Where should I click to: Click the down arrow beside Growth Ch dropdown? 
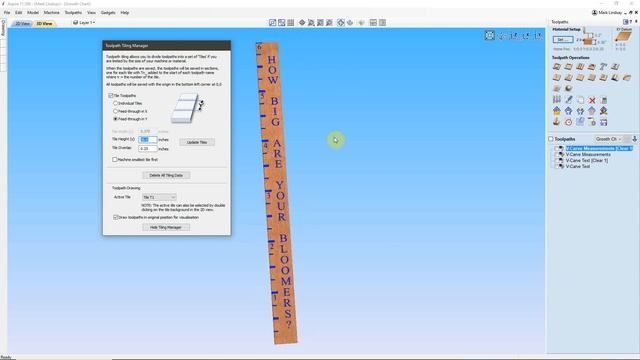pyautogui.click(x=634, y=139)
